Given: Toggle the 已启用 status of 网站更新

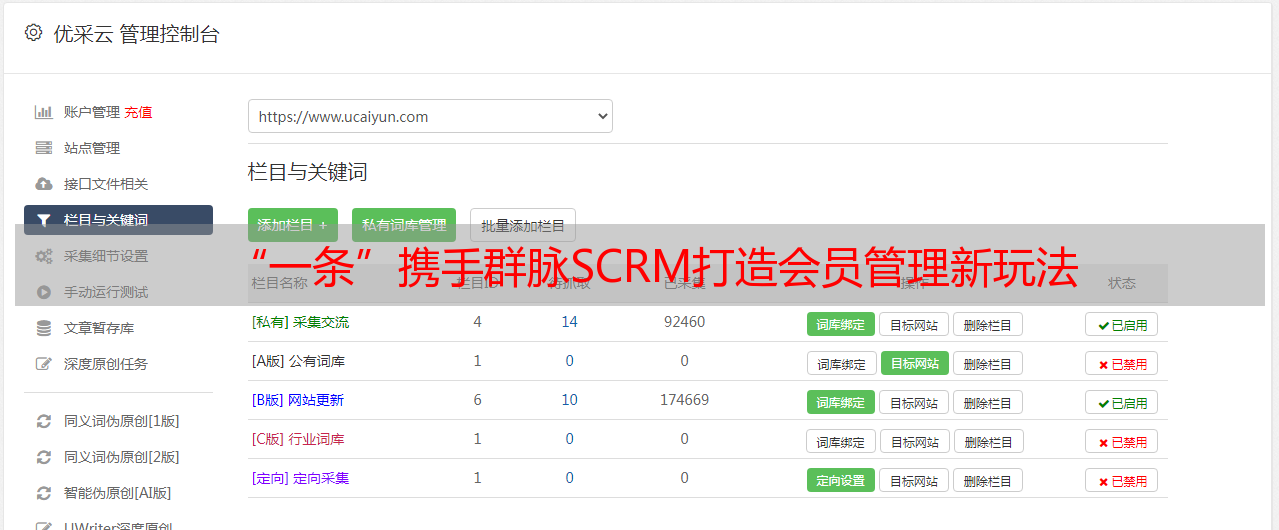Looking at the screenshot, I should point(1122,402).
